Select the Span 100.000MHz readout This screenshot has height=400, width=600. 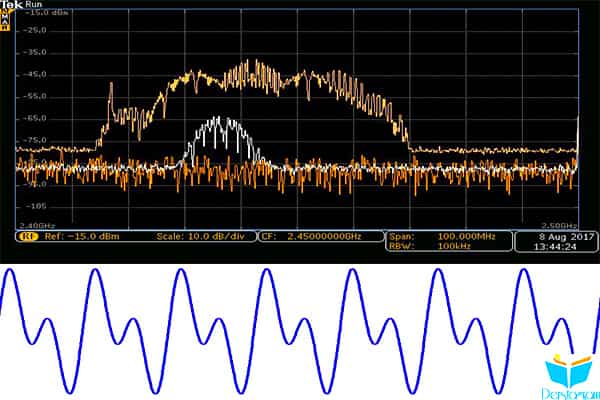442,237
